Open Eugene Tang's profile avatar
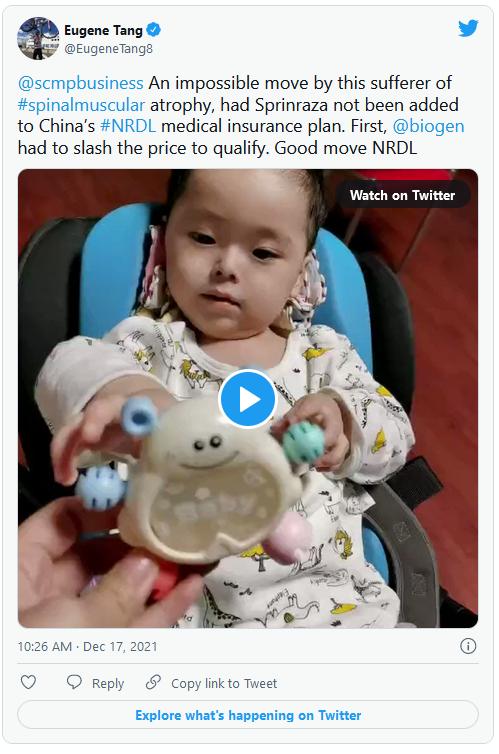Image resolution: width=499 pixels, height=754 pixels. pos(38,38)
